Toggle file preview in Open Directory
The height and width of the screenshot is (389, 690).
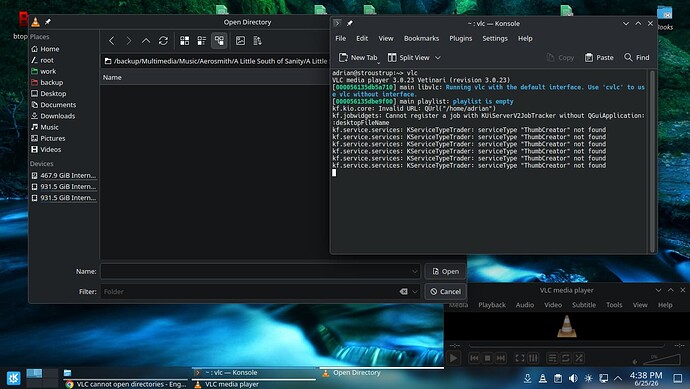pos(240,41)
